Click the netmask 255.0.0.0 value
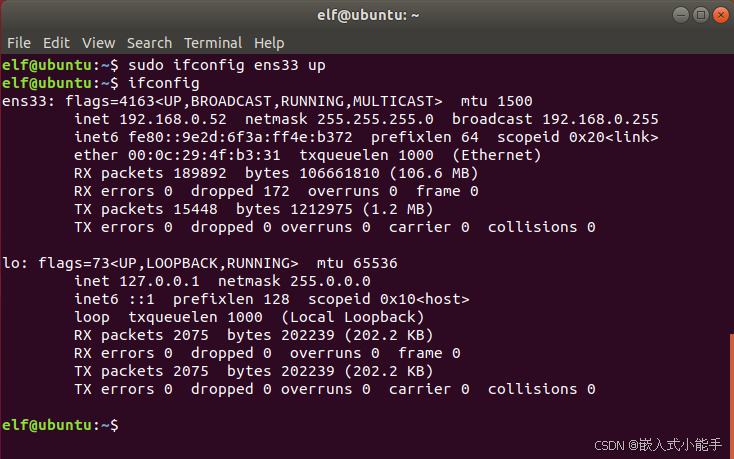This screenshot has width=734, height=459. point(330,281)
